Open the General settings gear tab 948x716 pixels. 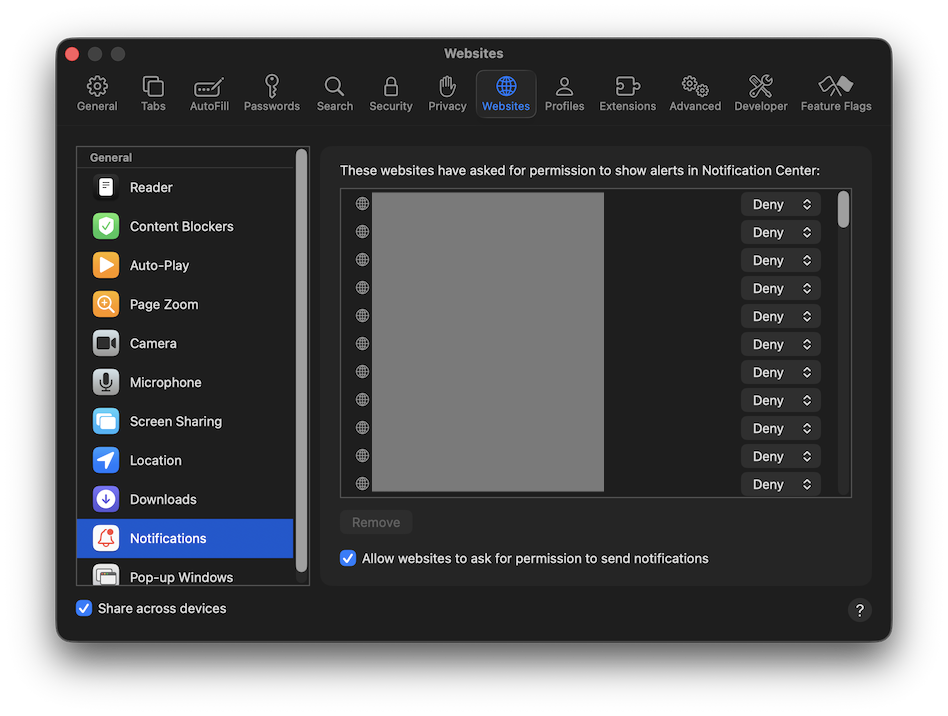coord(97,94)
